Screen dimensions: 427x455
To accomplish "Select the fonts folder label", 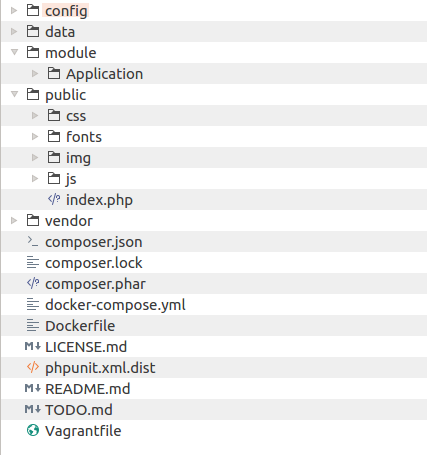I will click(84, 137).
